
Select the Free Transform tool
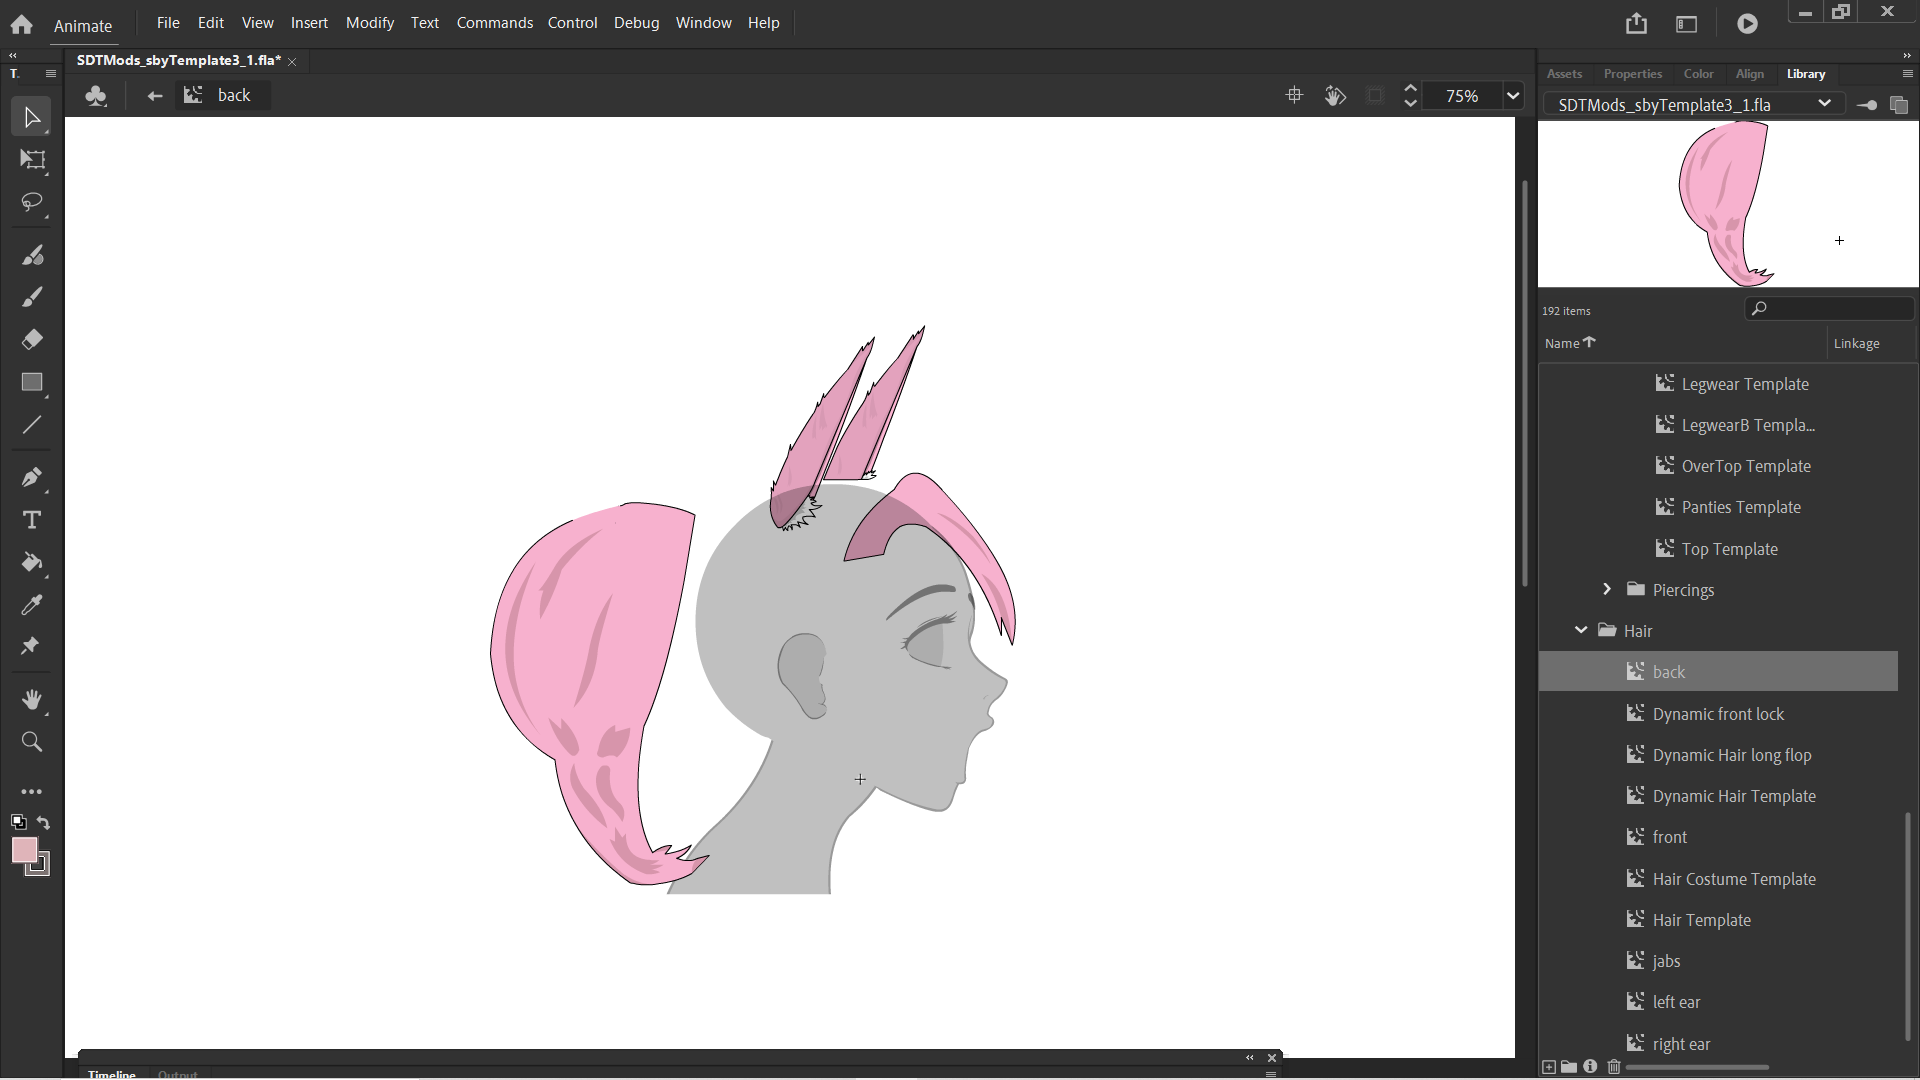click(32, 160)
